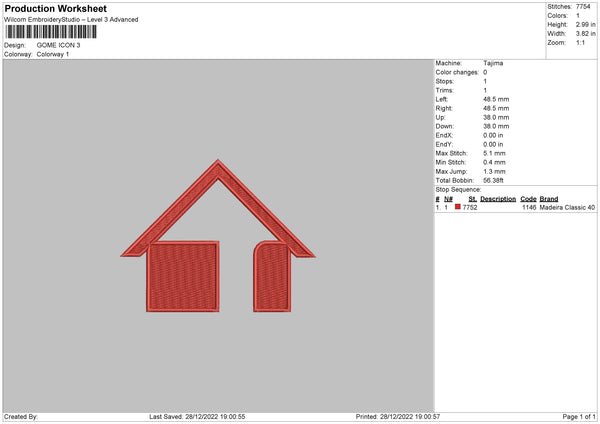Viewport: 600px width, 424px height.
Task: Click the Max Stitch value '5.1 mm'
Action: point(494,153)
